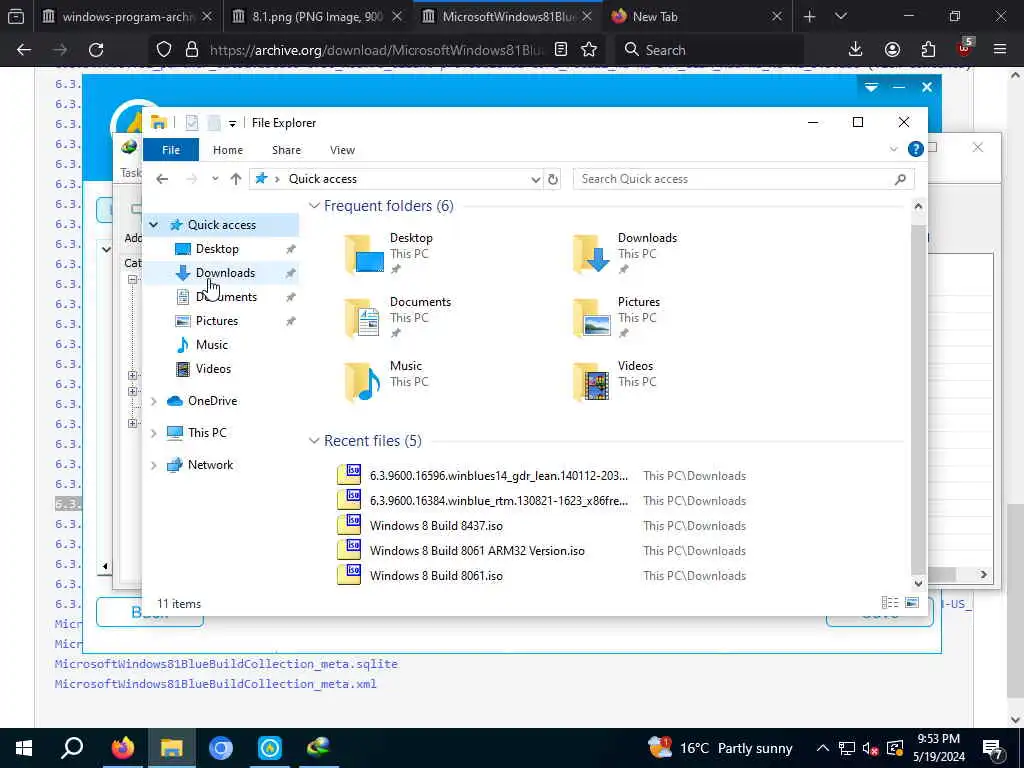Unpin Pictures sidebar pin icon
The width and height of the screenshot is (1024, 768).
click(291, 321)
